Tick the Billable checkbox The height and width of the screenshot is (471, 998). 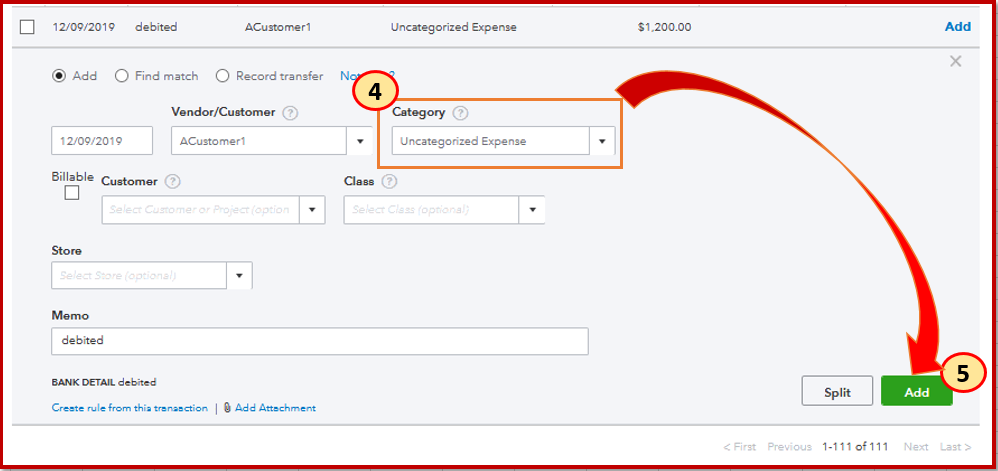click(x=72, y=193)
